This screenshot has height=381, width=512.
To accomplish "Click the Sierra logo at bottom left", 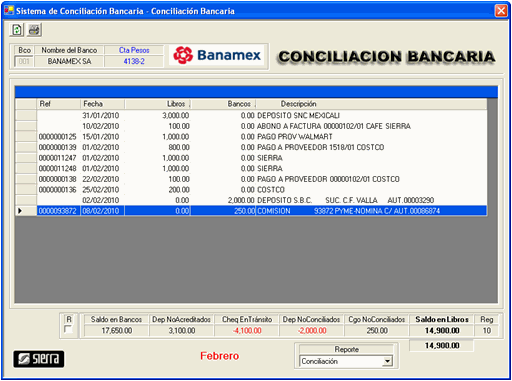I will tap(39, 359).
